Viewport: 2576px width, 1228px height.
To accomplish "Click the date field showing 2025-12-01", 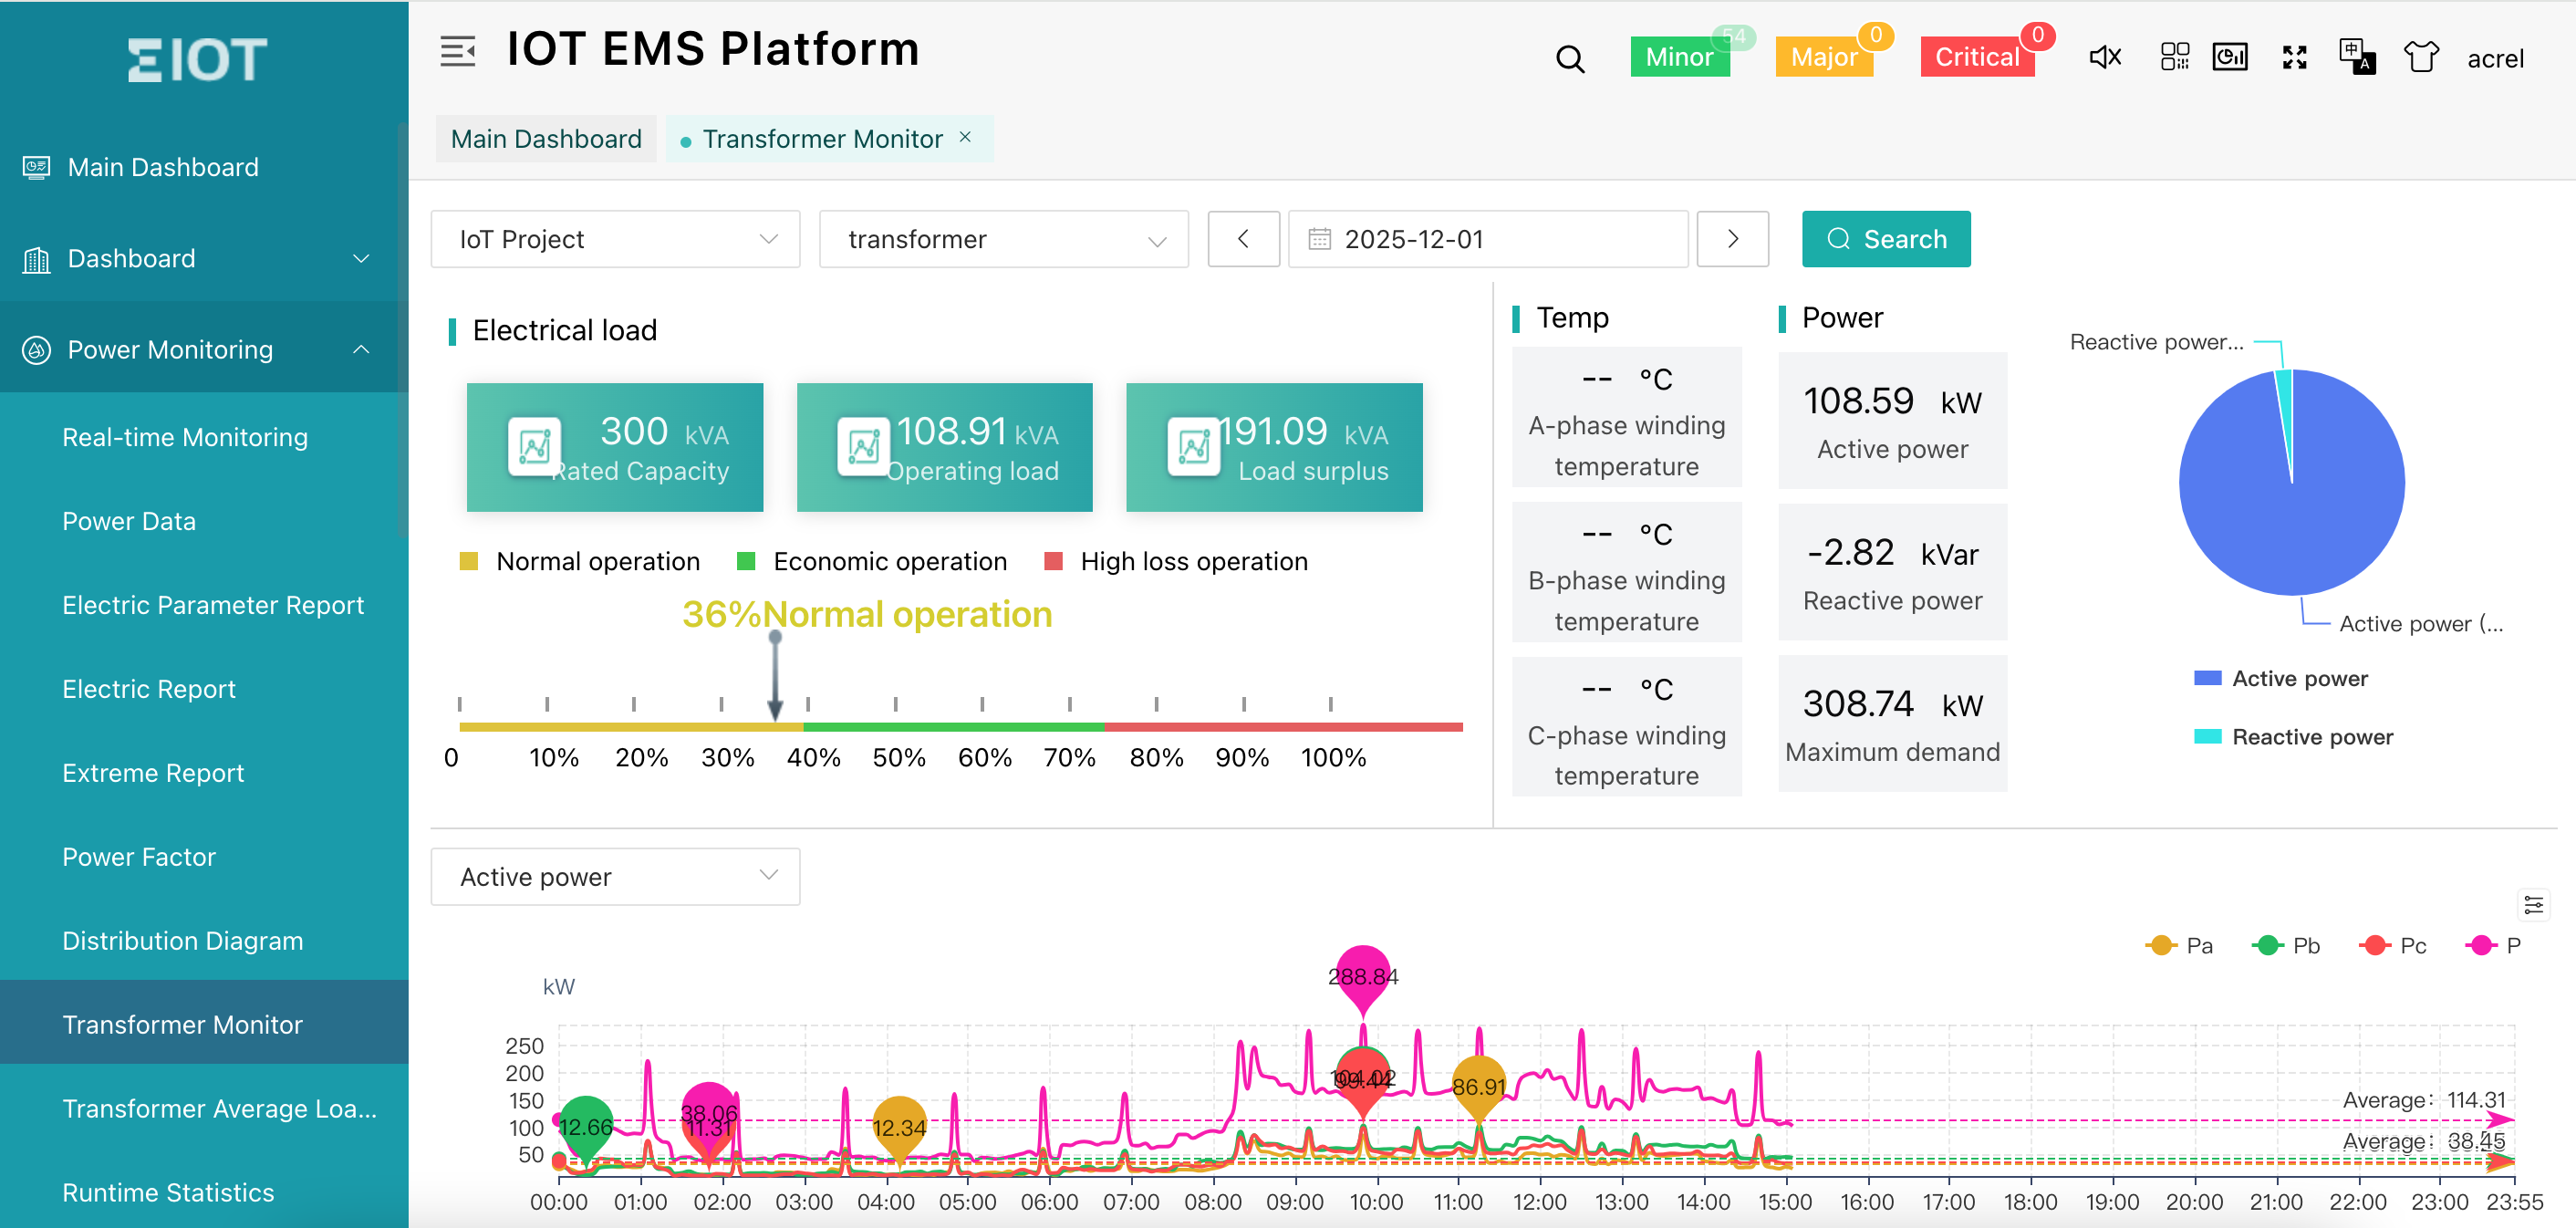I will (x=1487, y=239).
